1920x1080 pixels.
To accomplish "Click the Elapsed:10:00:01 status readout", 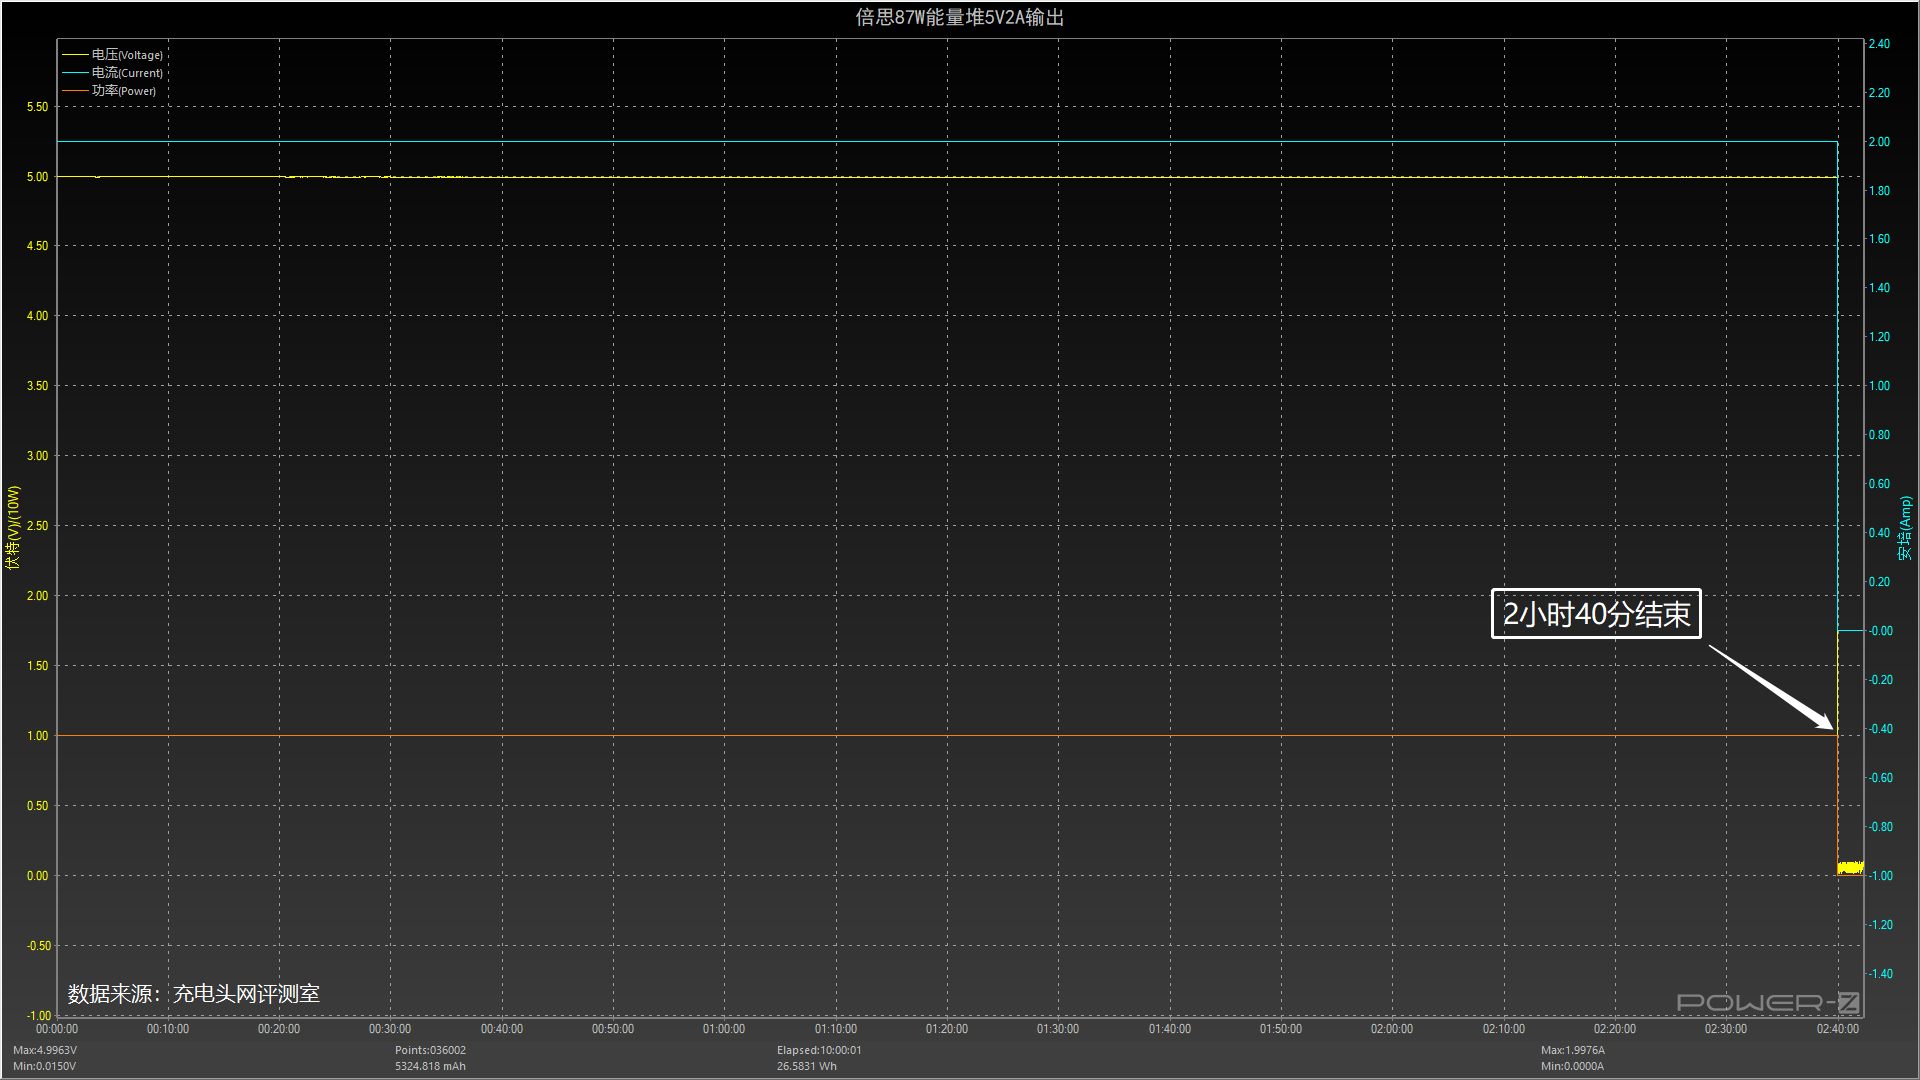I will (x=819, y=1050).
